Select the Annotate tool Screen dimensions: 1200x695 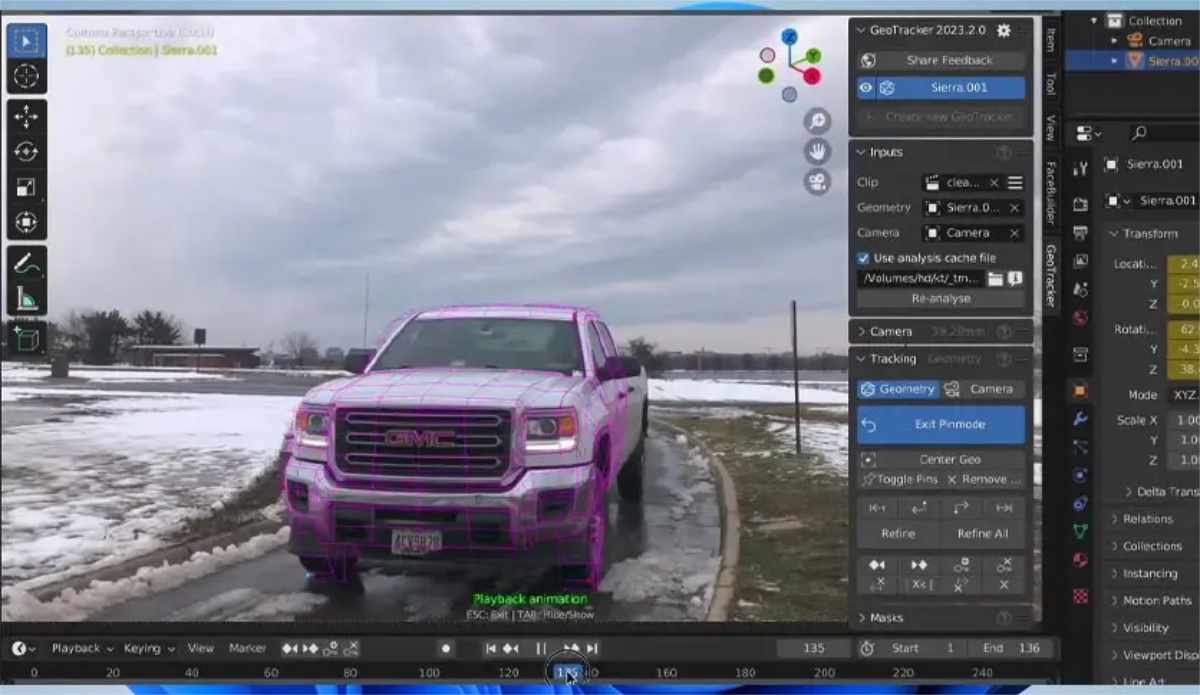coord(26,264)
